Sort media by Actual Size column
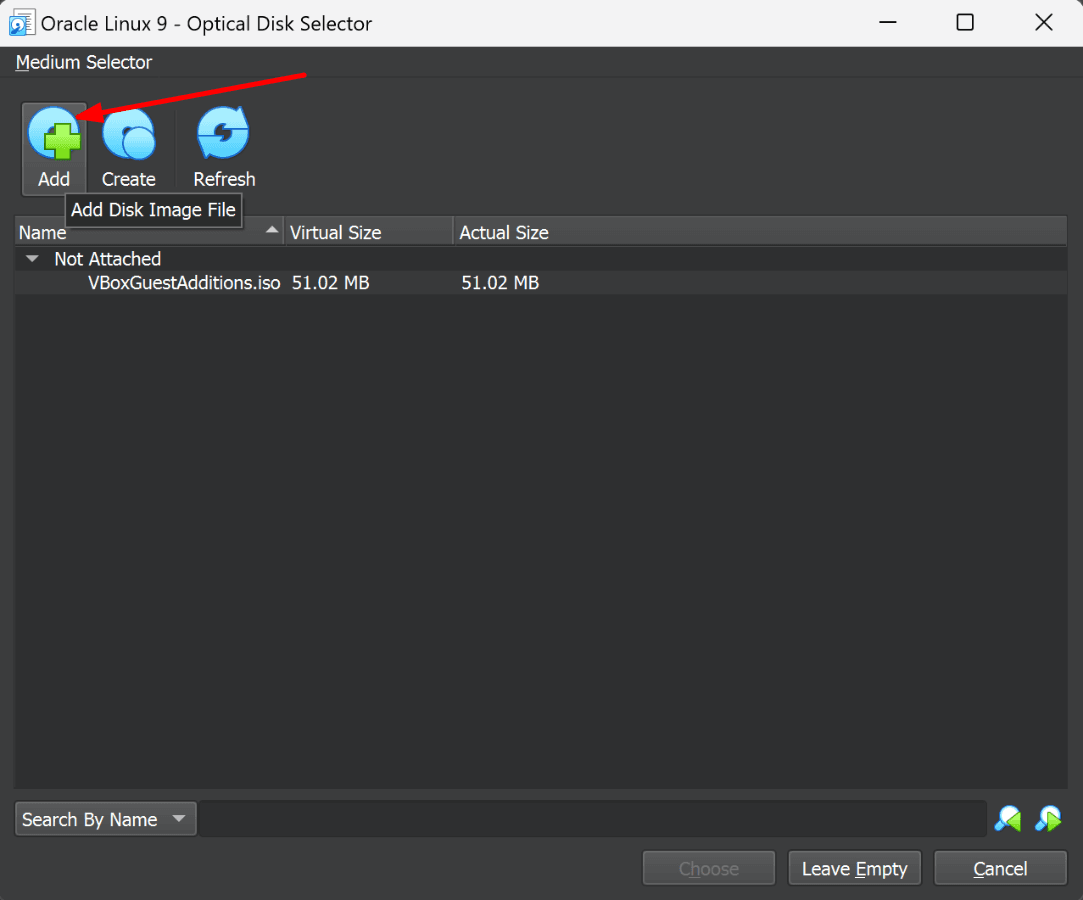This screenshot has width=1083, height=900. pos(504,231)
